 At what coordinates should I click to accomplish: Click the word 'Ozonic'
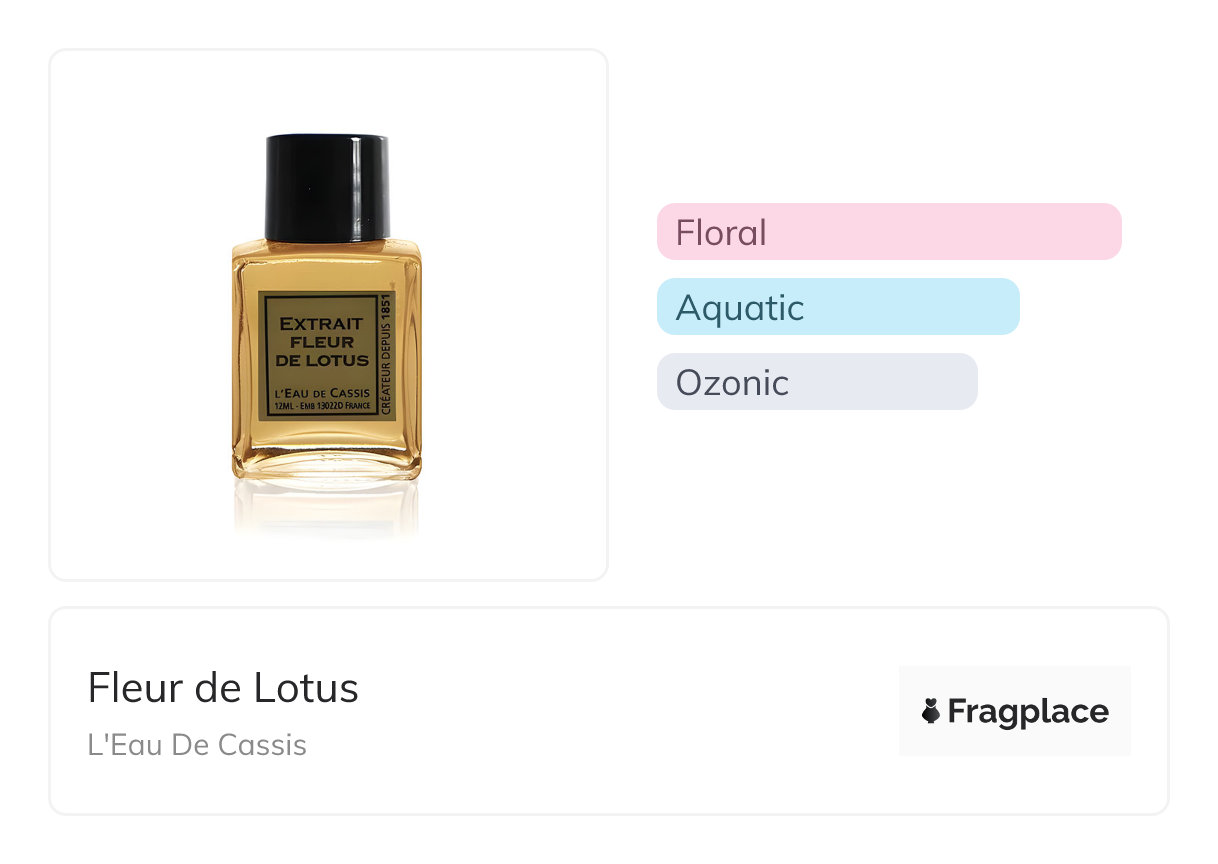(732, 383)
